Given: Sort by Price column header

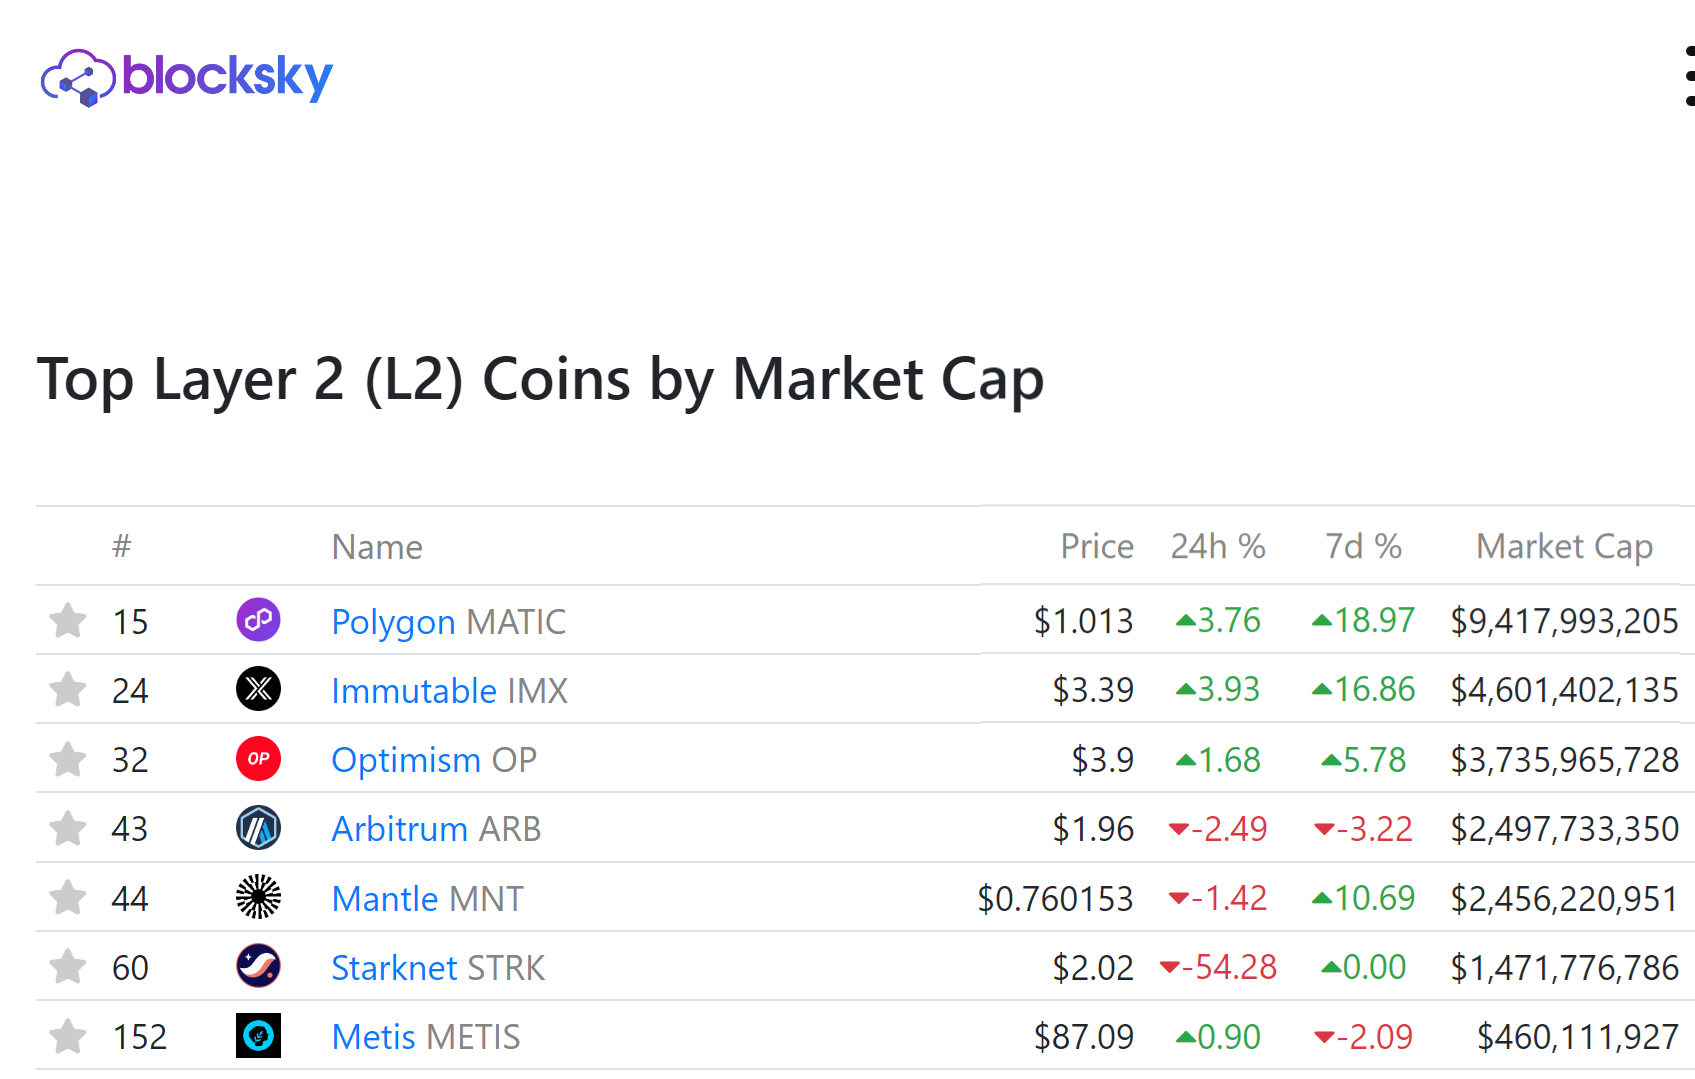Looking at the screenshot, I should (x=1097, y=547).
